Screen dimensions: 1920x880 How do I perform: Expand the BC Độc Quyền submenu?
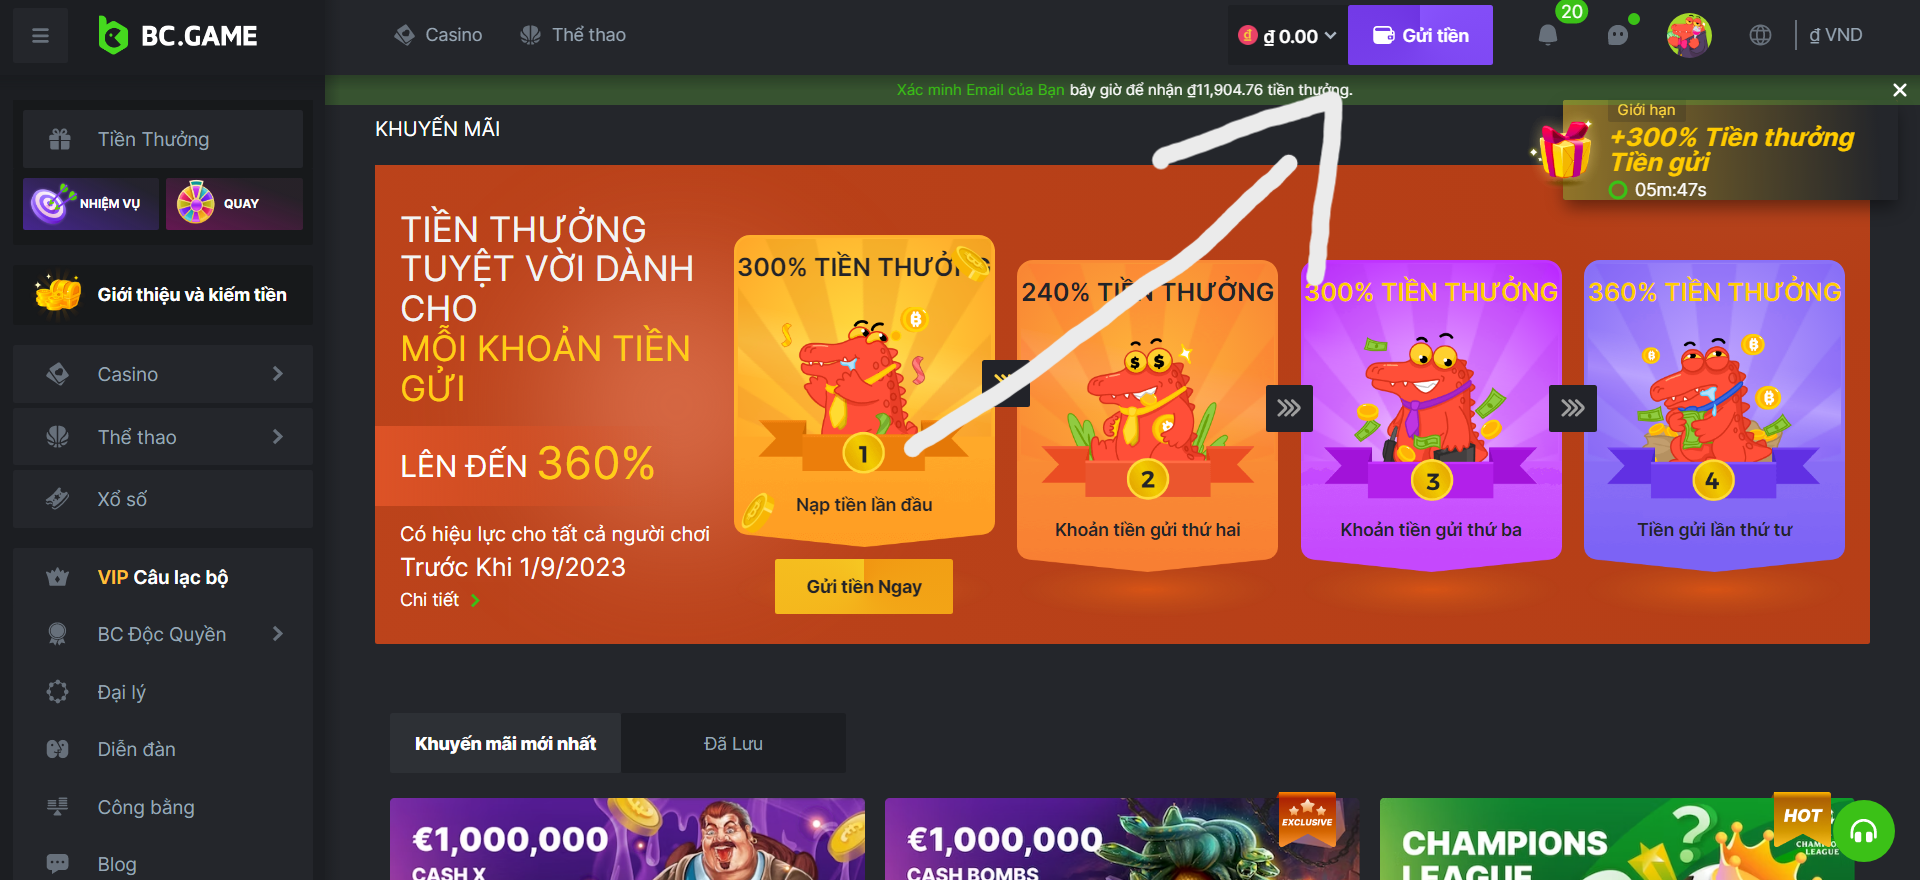coord(163,634)
